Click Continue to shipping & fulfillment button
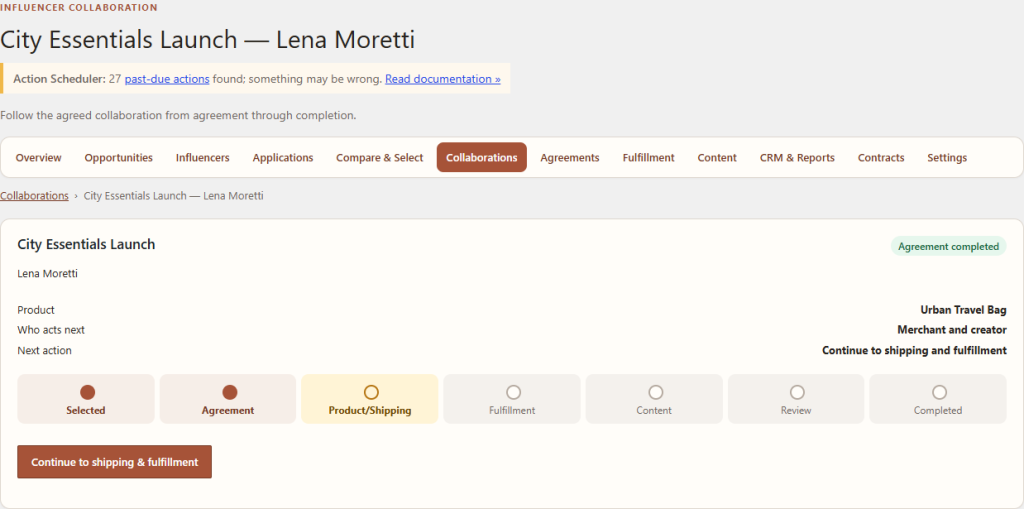This screenshot has height=509, width=1024. 114,462
